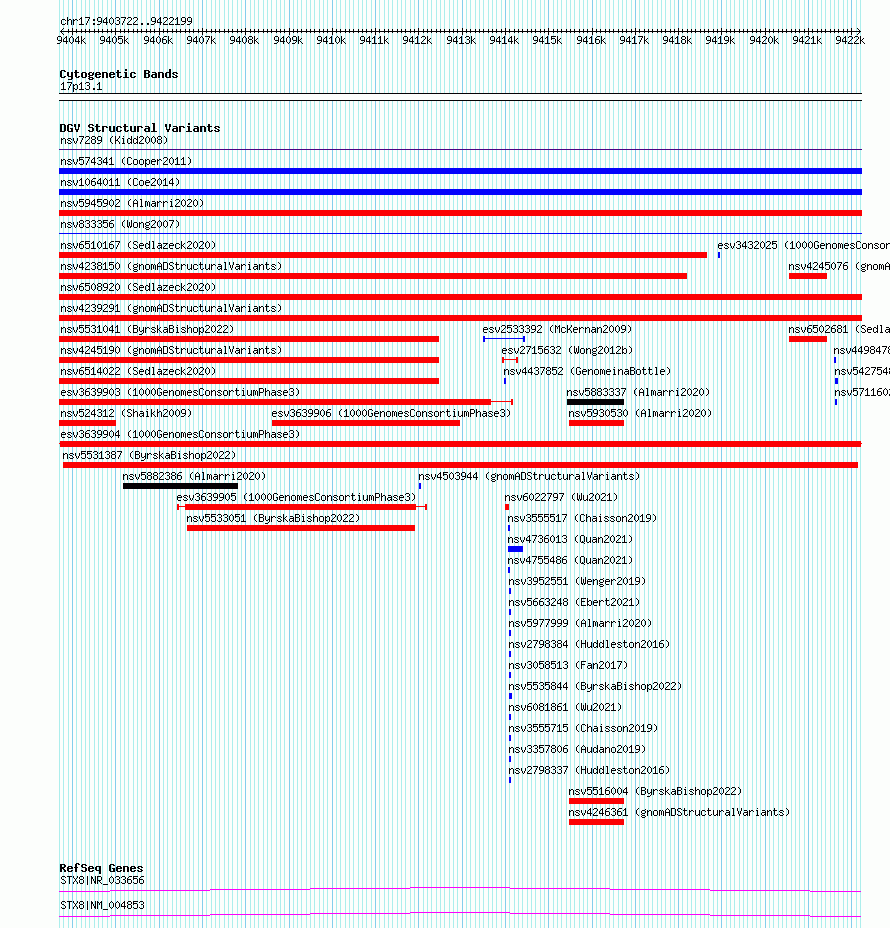Click the 9421k ruler position label
This screenshot has width=890, height=928.
coord(807,40)
